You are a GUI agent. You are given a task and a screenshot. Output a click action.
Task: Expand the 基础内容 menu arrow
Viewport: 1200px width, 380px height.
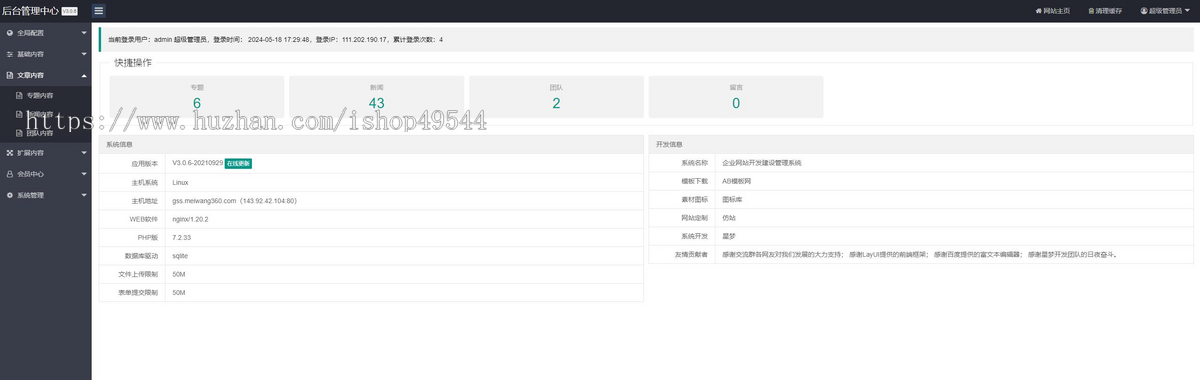click(x=84, y=54)
